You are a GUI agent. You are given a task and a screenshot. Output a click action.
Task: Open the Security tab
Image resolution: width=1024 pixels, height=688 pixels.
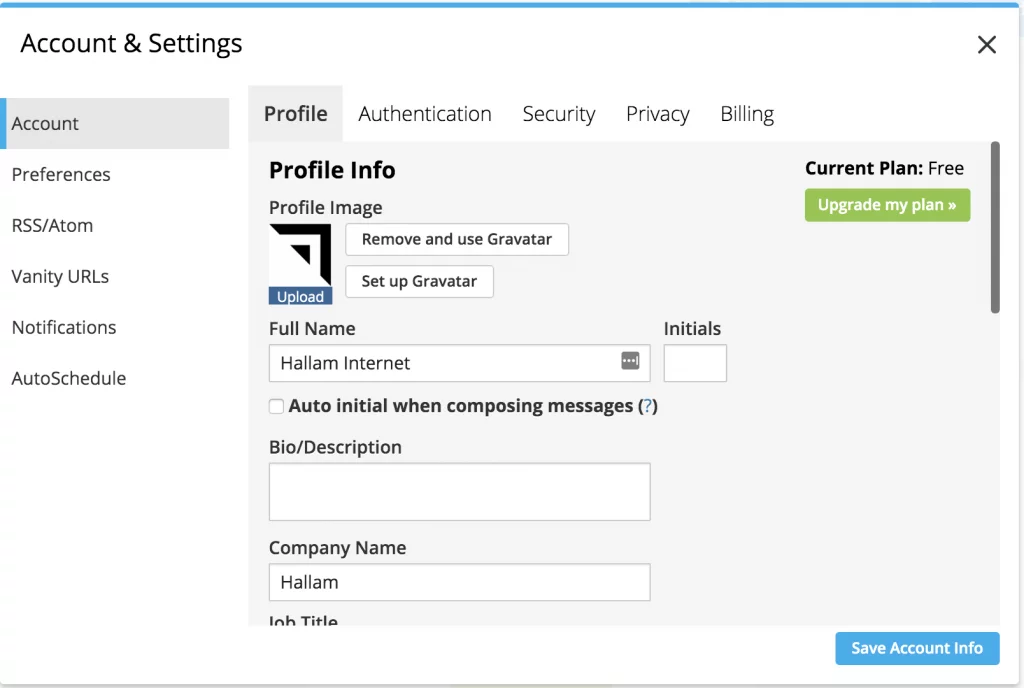coord(559,114)
